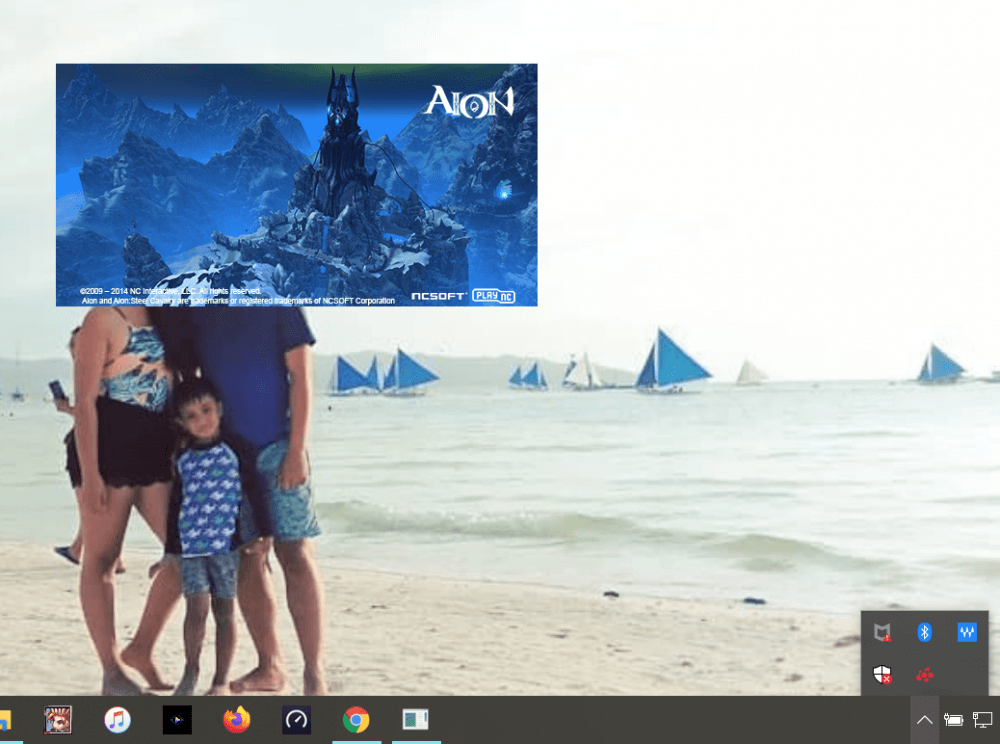Open Waves MaxxAudio tray icon
The width and height of the screenshot is (1000, 744).
[x=967, y=632]
